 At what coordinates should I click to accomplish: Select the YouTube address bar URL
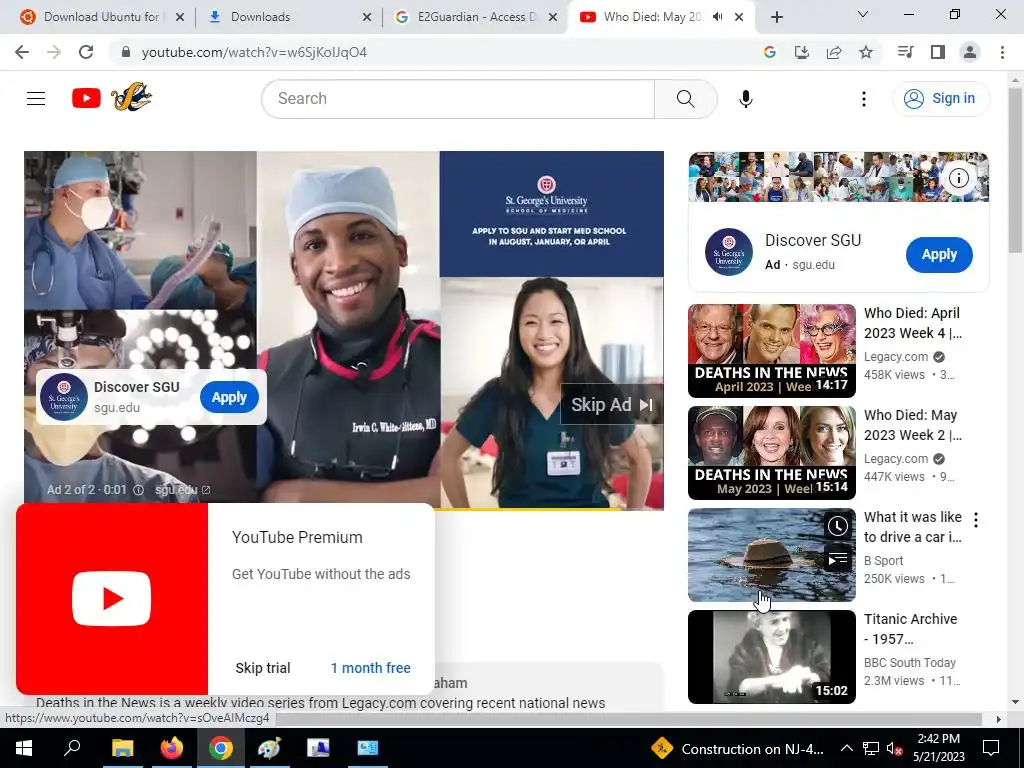tap(254, 52)
